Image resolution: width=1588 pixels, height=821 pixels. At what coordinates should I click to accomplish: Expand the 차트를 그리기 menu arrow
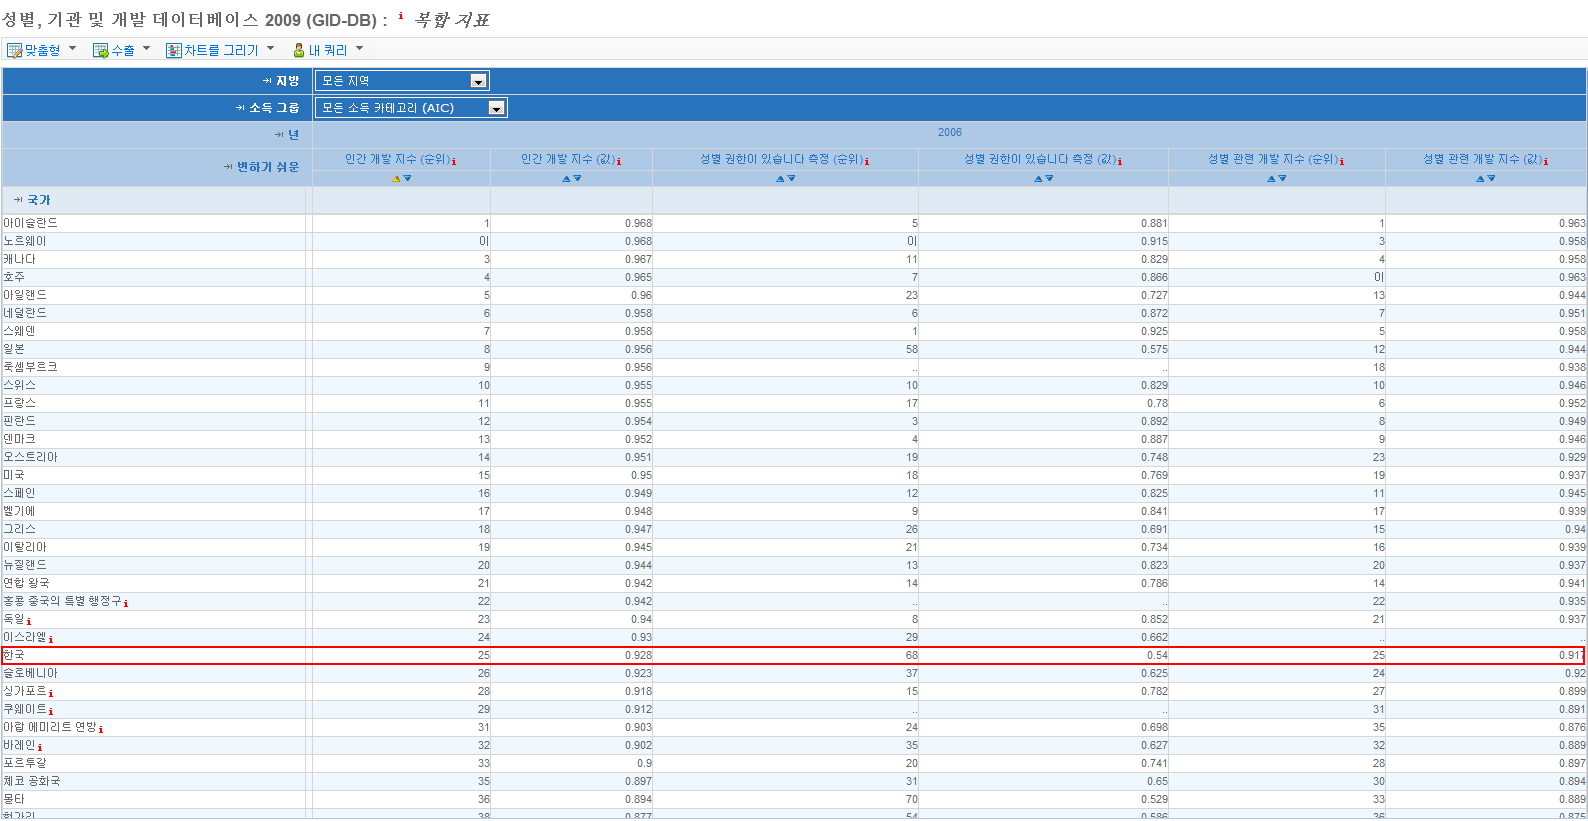(x=270, y=48)
